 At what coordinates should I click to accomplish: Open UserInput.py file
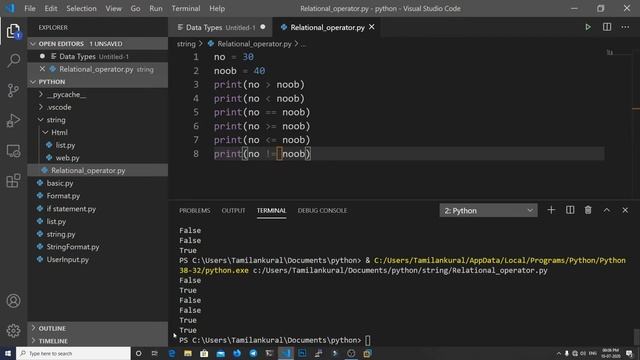point(98,259)
